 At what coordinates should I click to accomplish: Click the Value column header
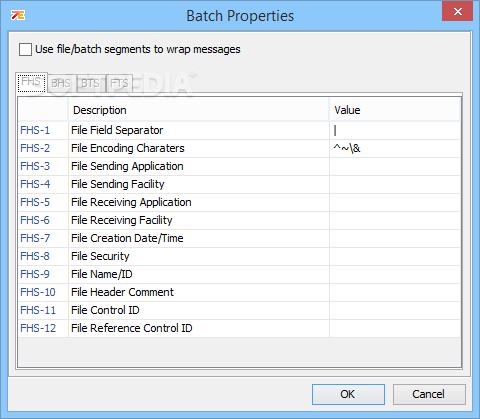395,110
